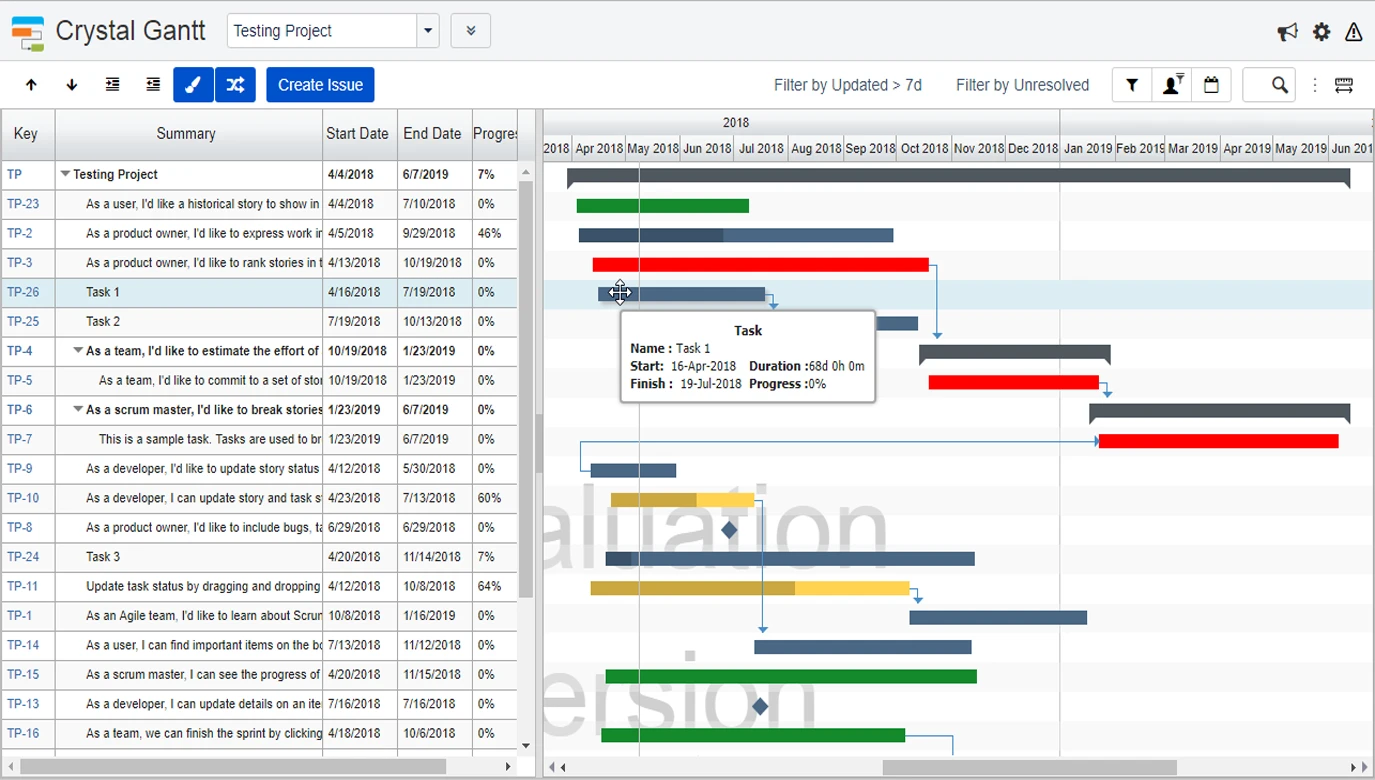The height and width of the screenshot is (780, 1375).
Task: Open the filter-by-user icon
Action: pyautogui.click(x=1171, y=85)
